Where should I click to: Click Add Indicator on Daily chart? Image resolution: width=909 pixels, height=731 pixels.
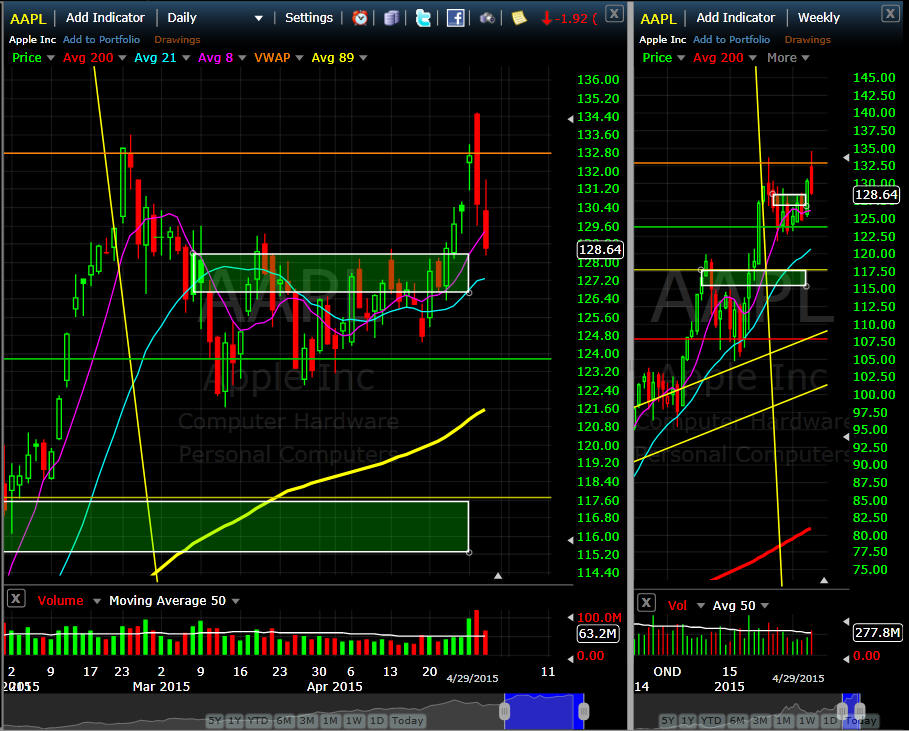tap(105, 17)
